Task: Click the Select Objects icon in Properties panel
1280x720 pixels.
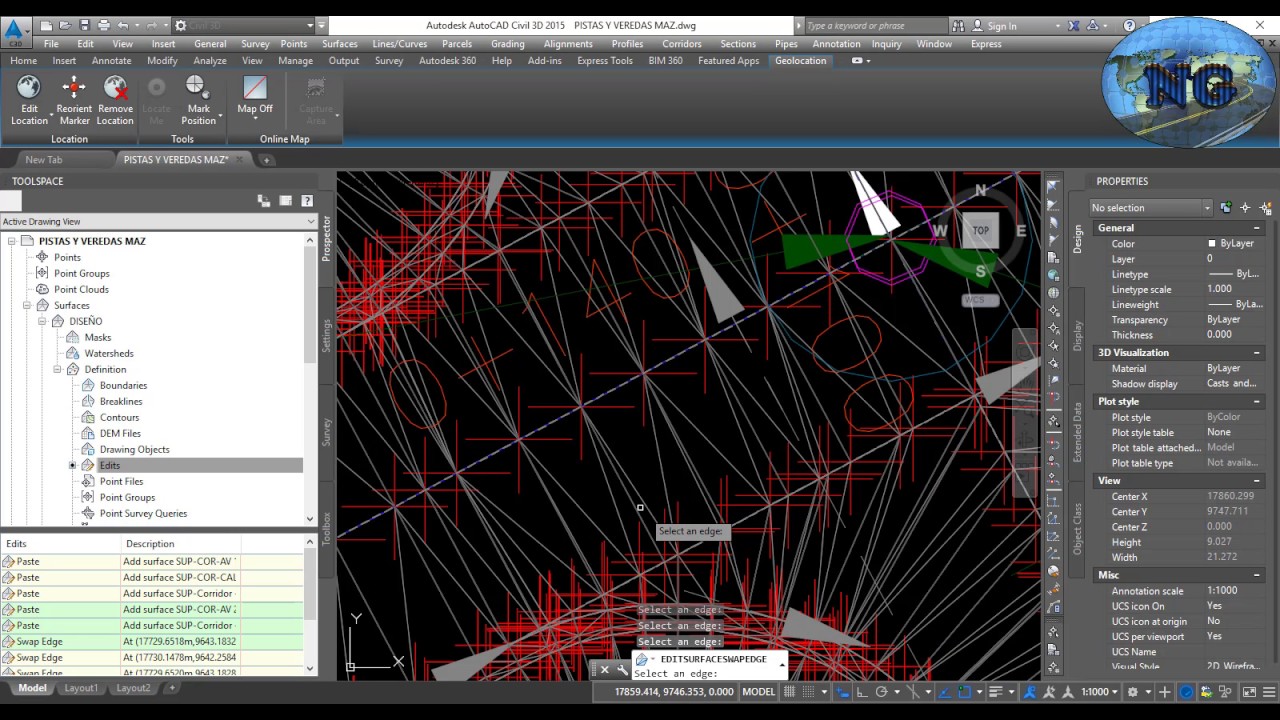Action: [x=1245, y=208]
